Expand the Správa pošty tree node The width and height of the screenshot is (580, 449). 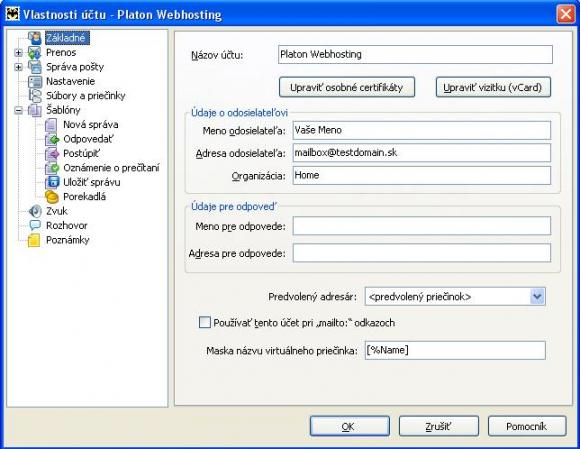point(18,67)
